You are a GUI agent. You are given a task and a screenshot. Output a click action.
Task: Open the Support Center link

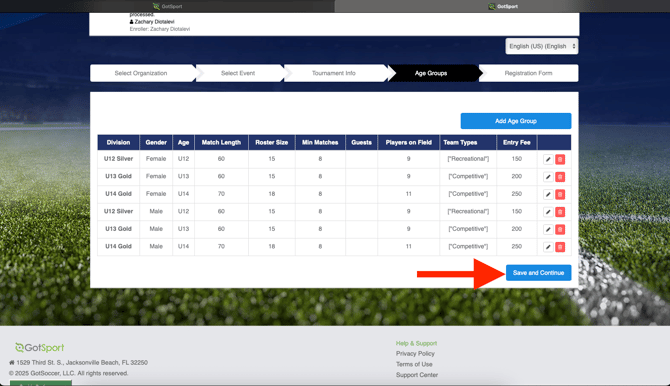417,375
